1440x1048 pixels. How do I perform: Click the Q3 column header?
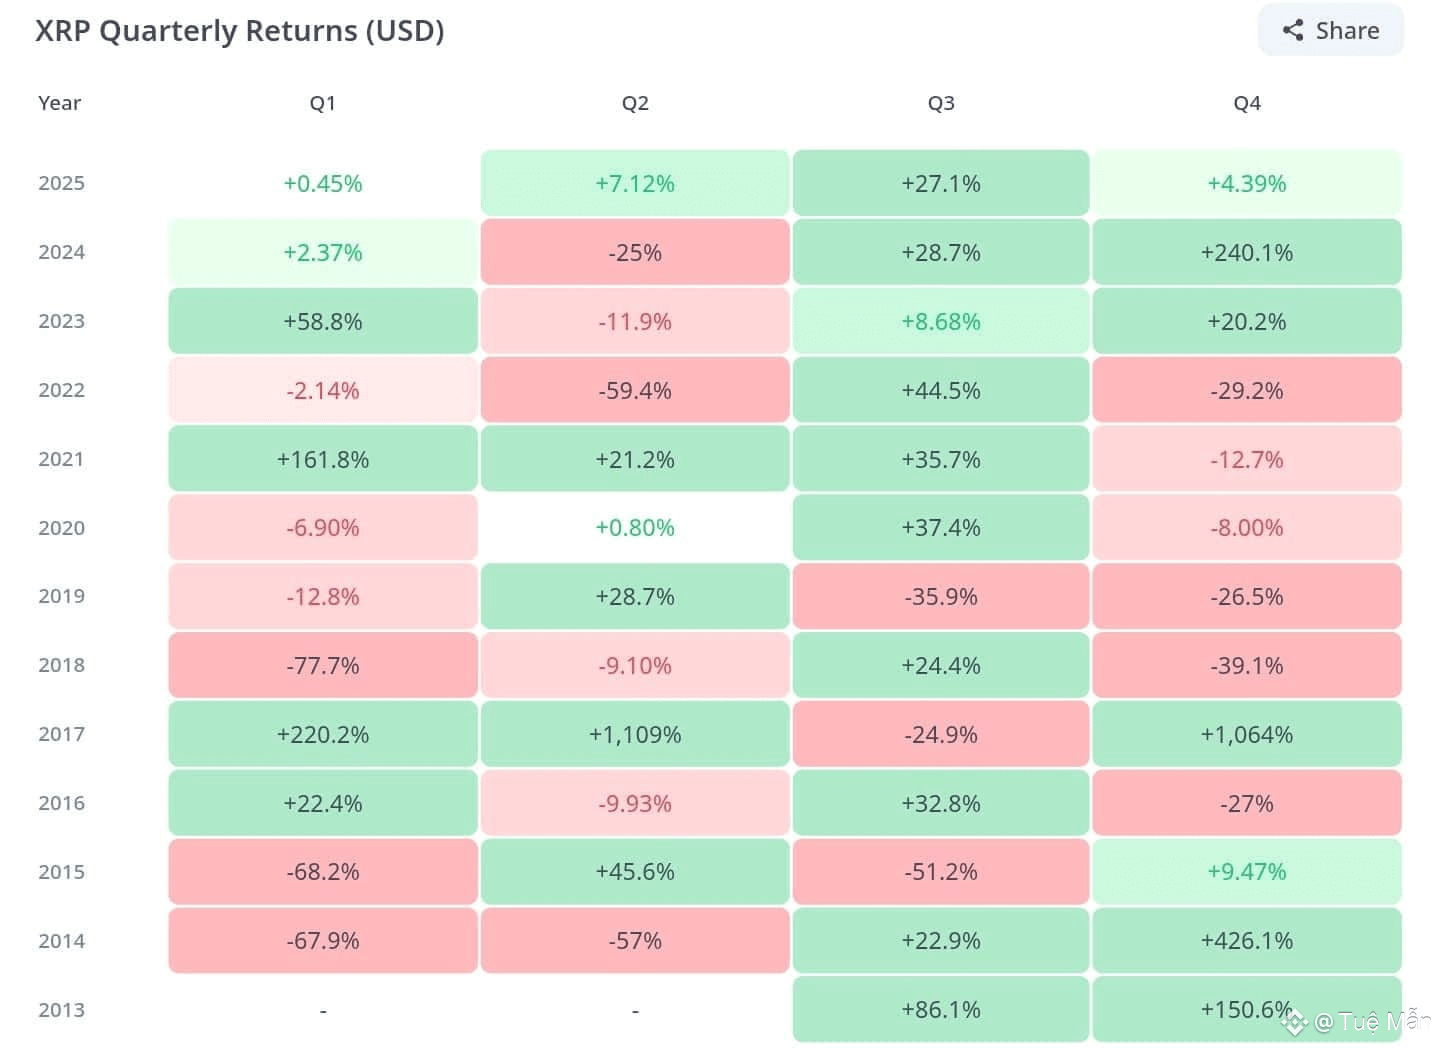click(941, 103)
